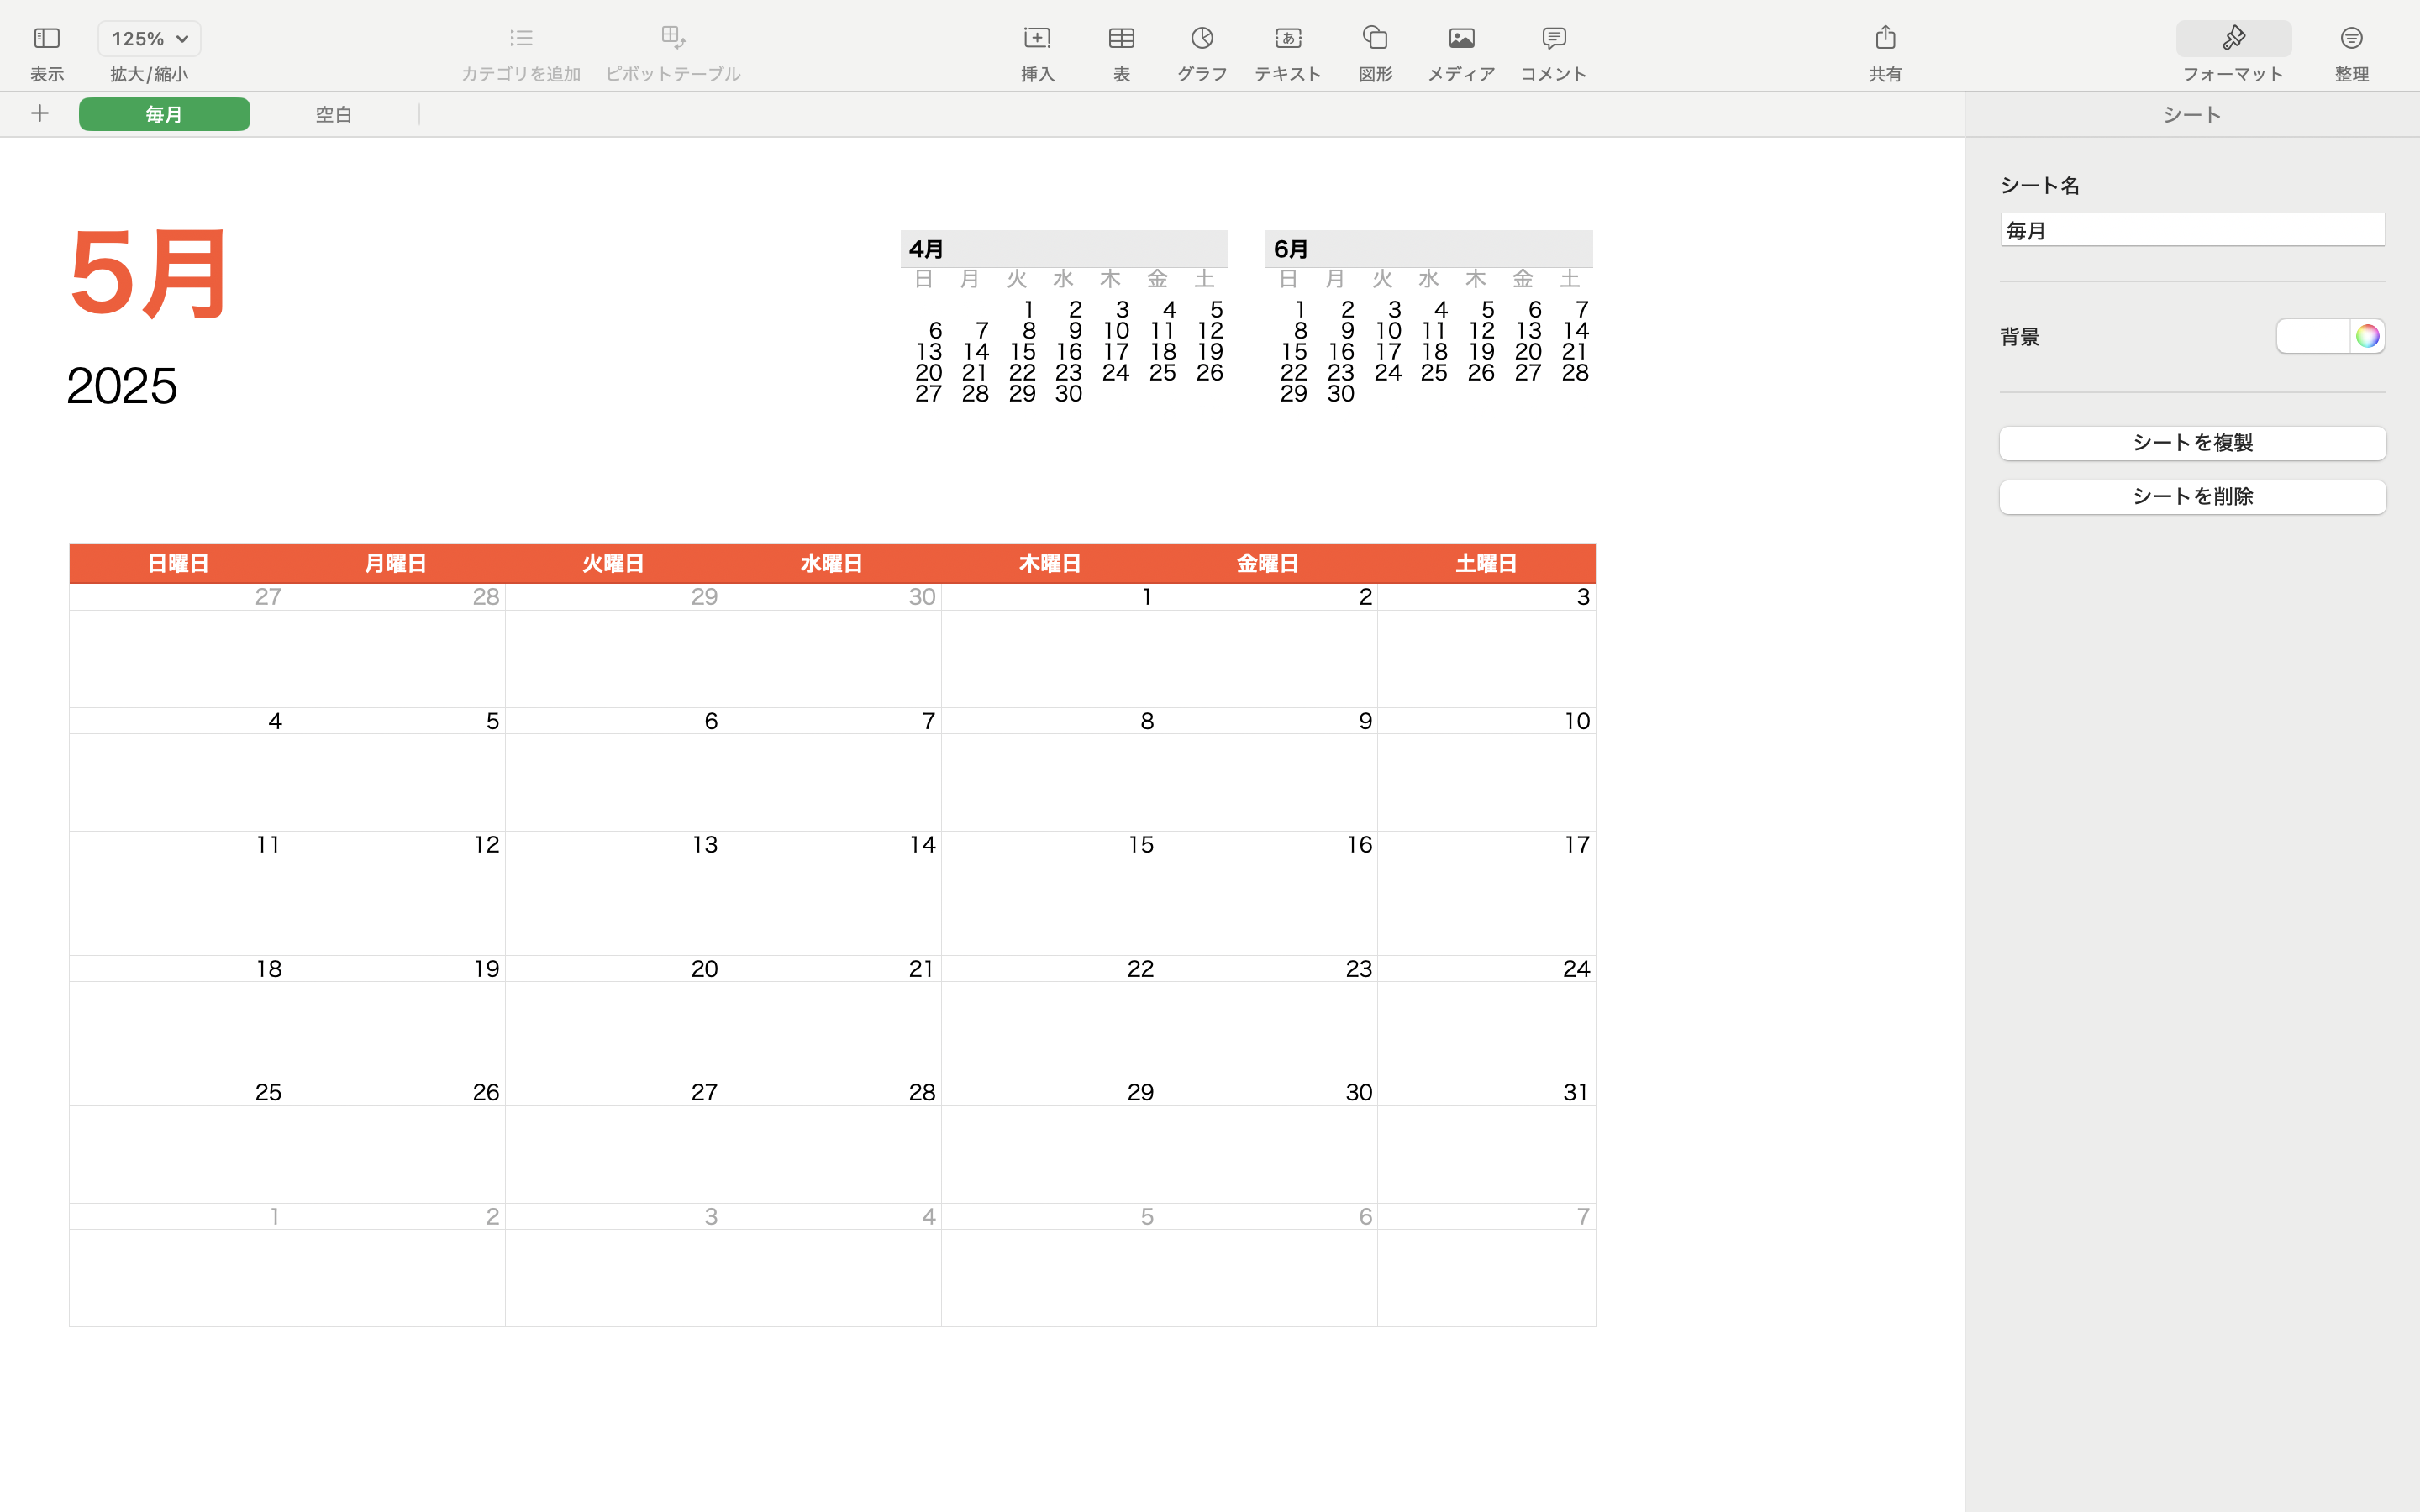Image resolution: width=2420 pixels, height=1512 pixels.
Task: Open the Shape (図形) toolbar icon
Action: (1375, 39)
